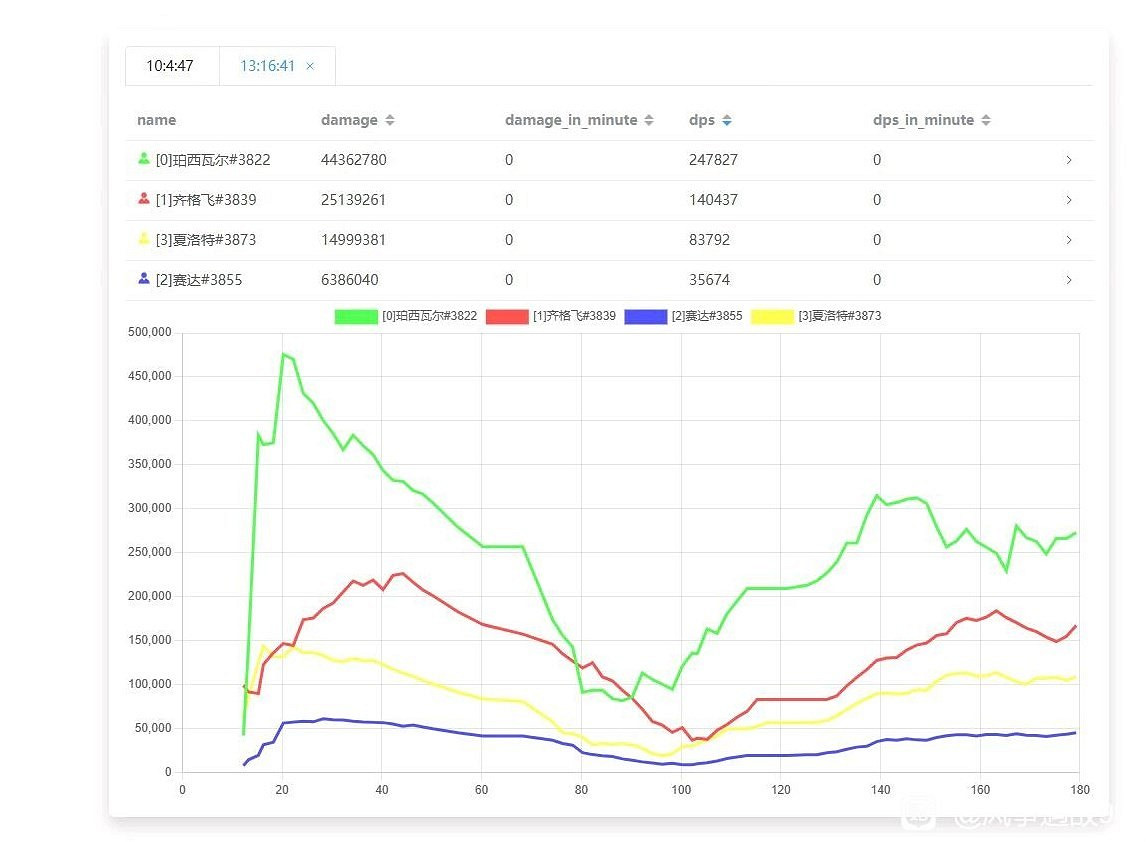Click red player icon for 齐格飞#3839
Viewport: 1146px width, 842px height.
click(x=144, y=199)
